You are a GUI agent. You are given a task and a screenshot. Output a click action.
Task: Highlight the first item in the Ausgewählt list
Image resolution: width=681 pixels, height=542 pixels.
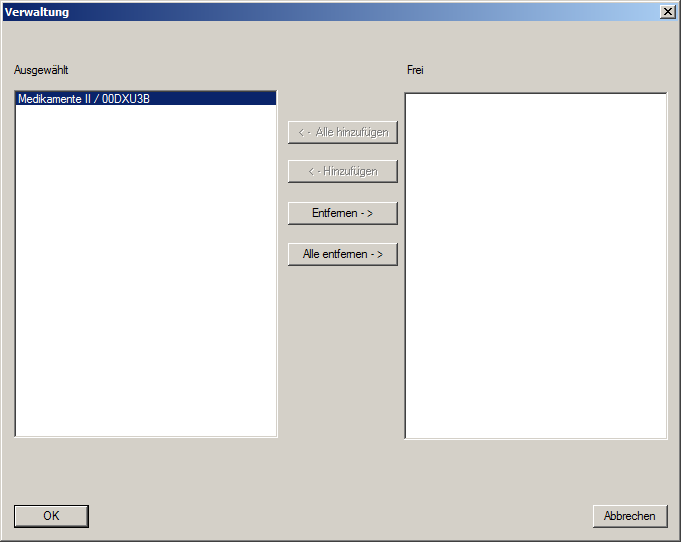84,99
